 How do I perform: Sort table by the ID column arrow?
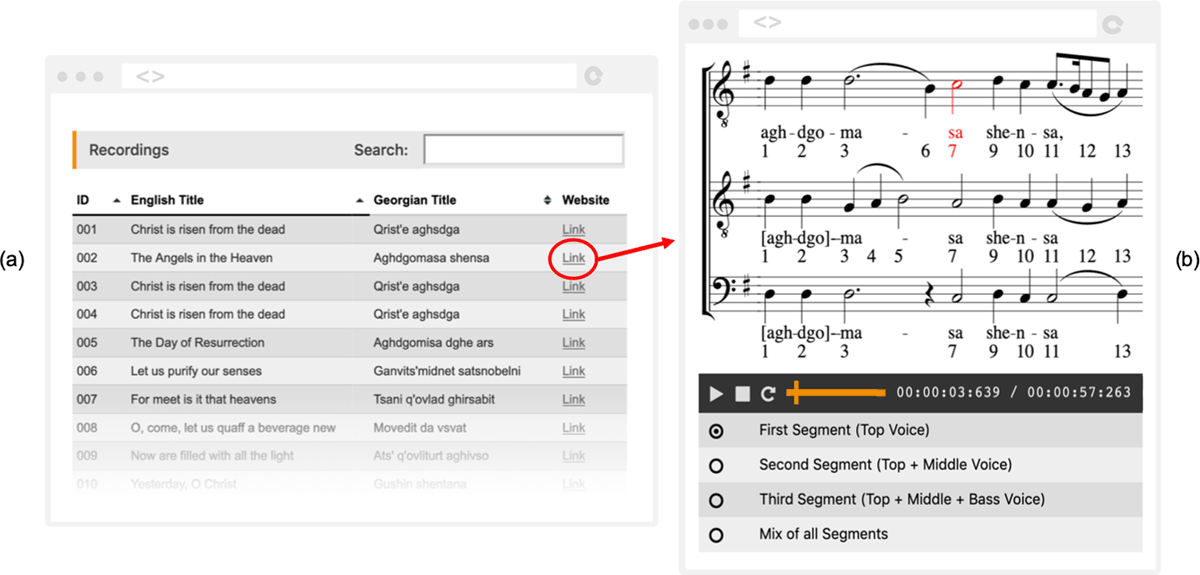117,201
